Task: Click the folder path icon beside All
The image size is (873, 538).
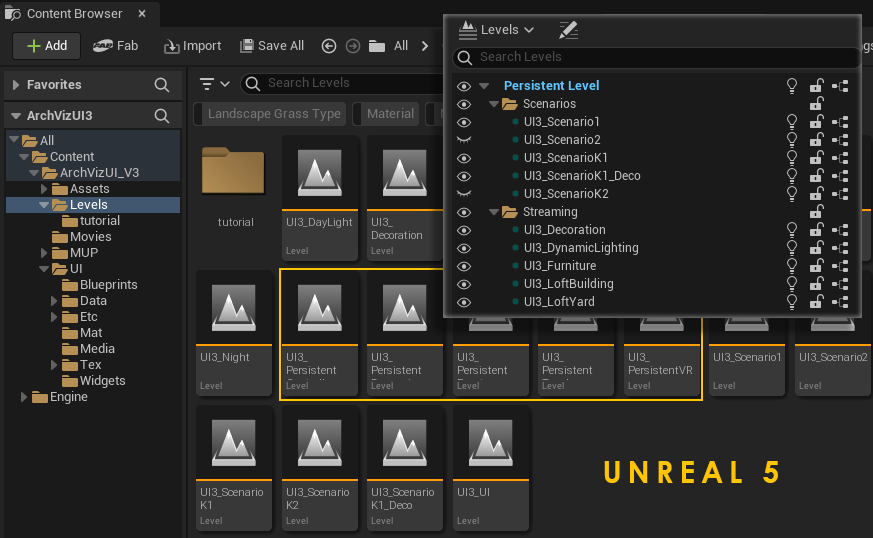Action: pyautogui.click(x=377, y=46)
